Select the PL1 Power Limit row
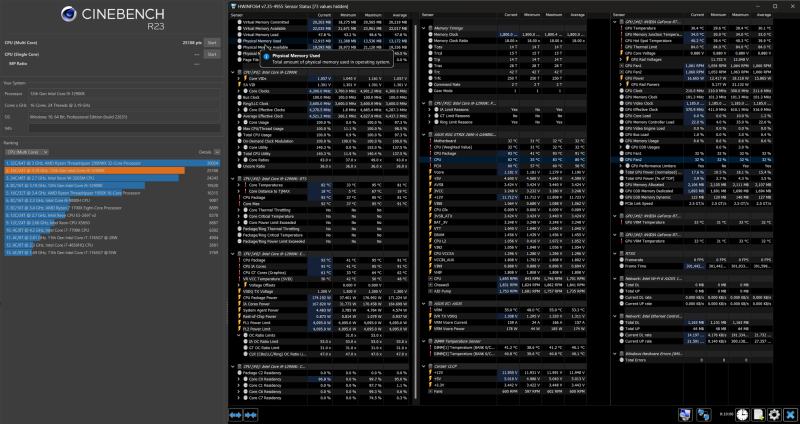800x424 pixels. pos(320,322)
